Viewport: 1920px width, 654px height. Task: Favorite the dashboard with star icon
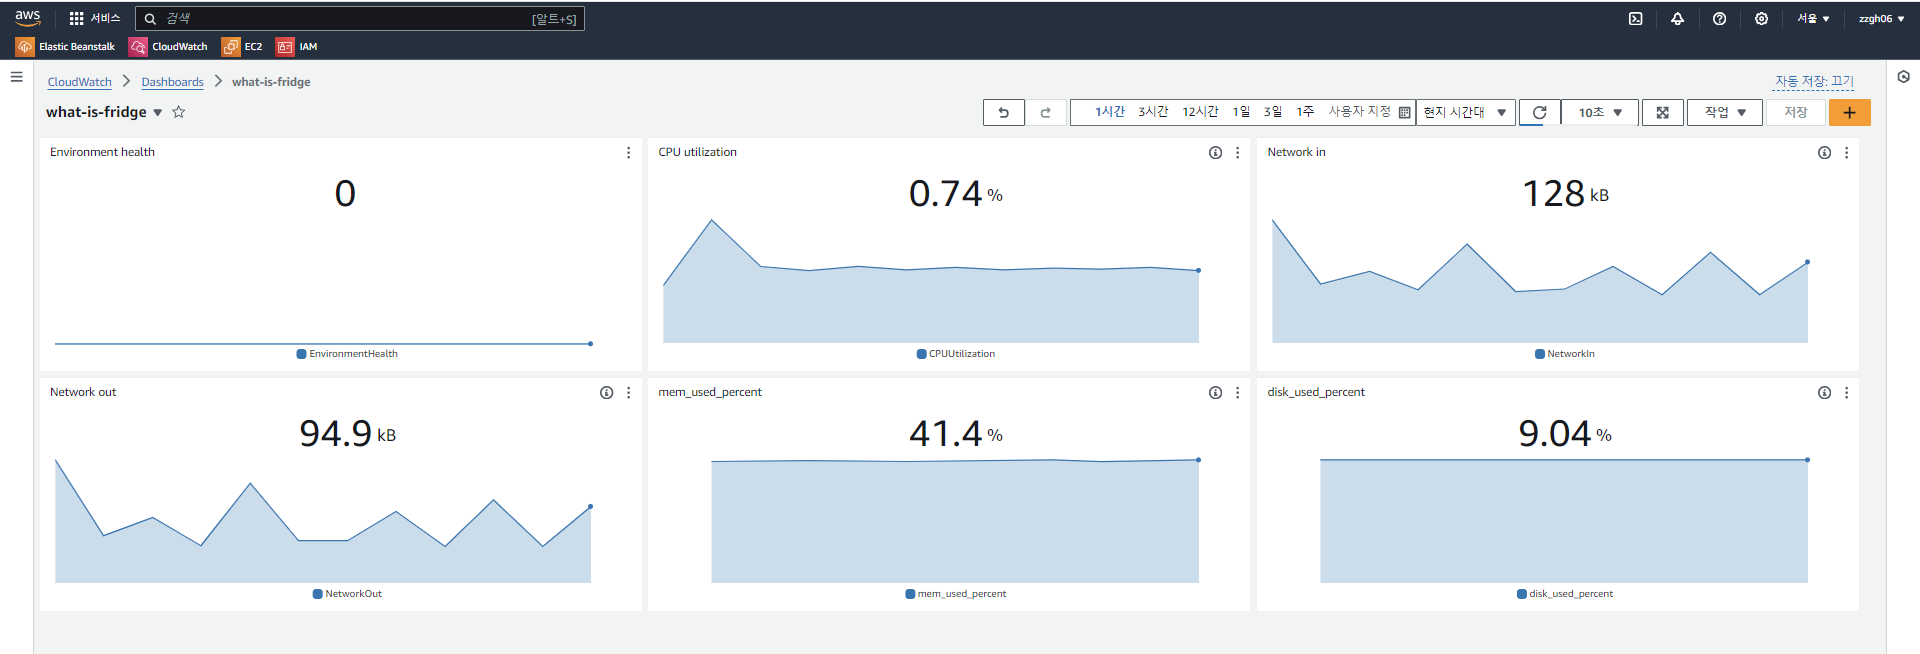pyautogui.click(x=179, y=112)
